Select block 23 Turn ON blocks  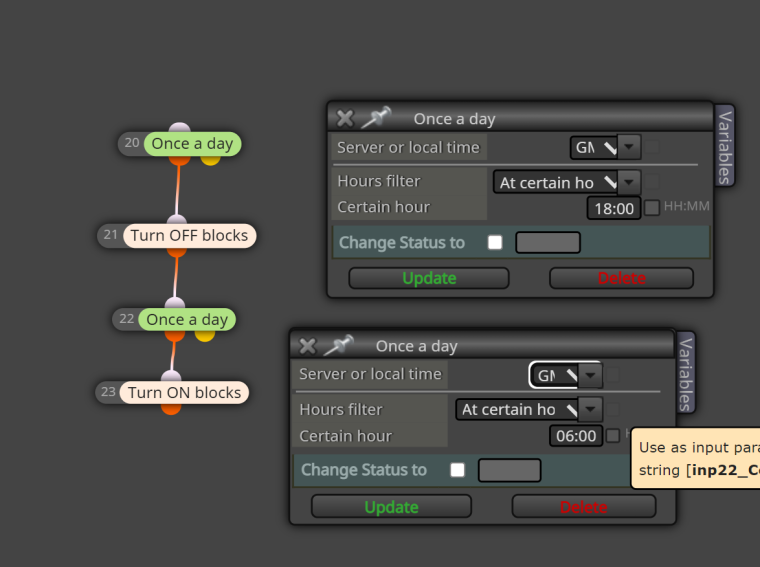click(x=184, y=393)
